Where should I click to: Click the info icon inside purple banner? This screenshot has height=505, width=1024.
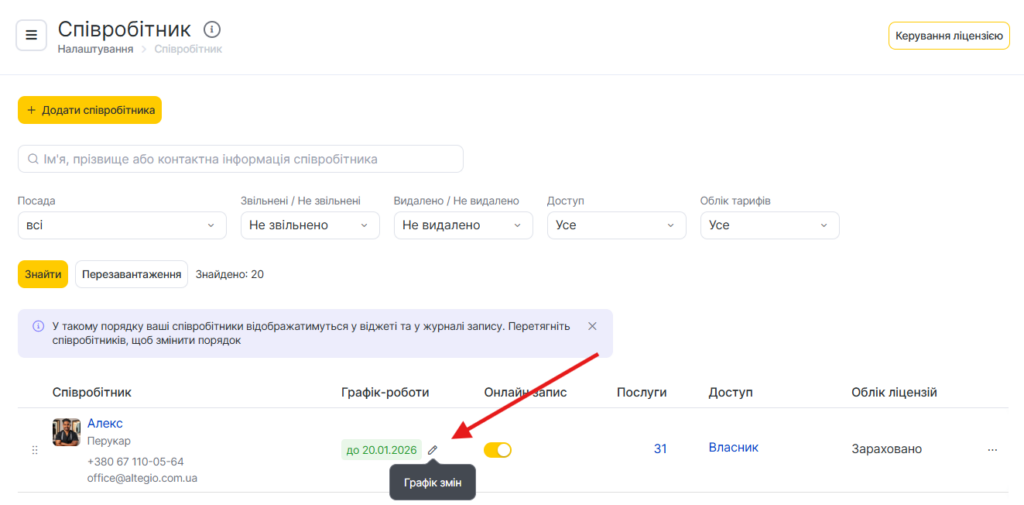(38, 326)
